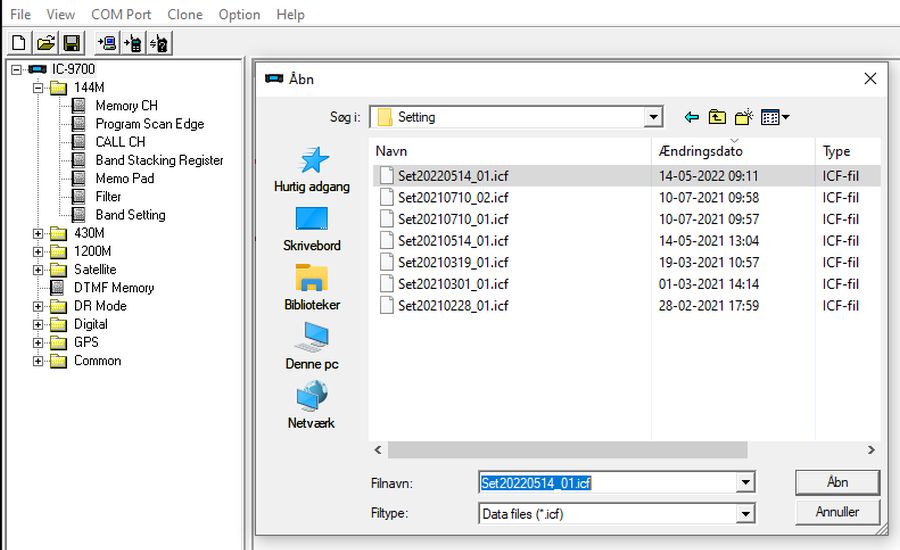Open the COM Port menu
900x550 pixels.
(x=121, y=14)
